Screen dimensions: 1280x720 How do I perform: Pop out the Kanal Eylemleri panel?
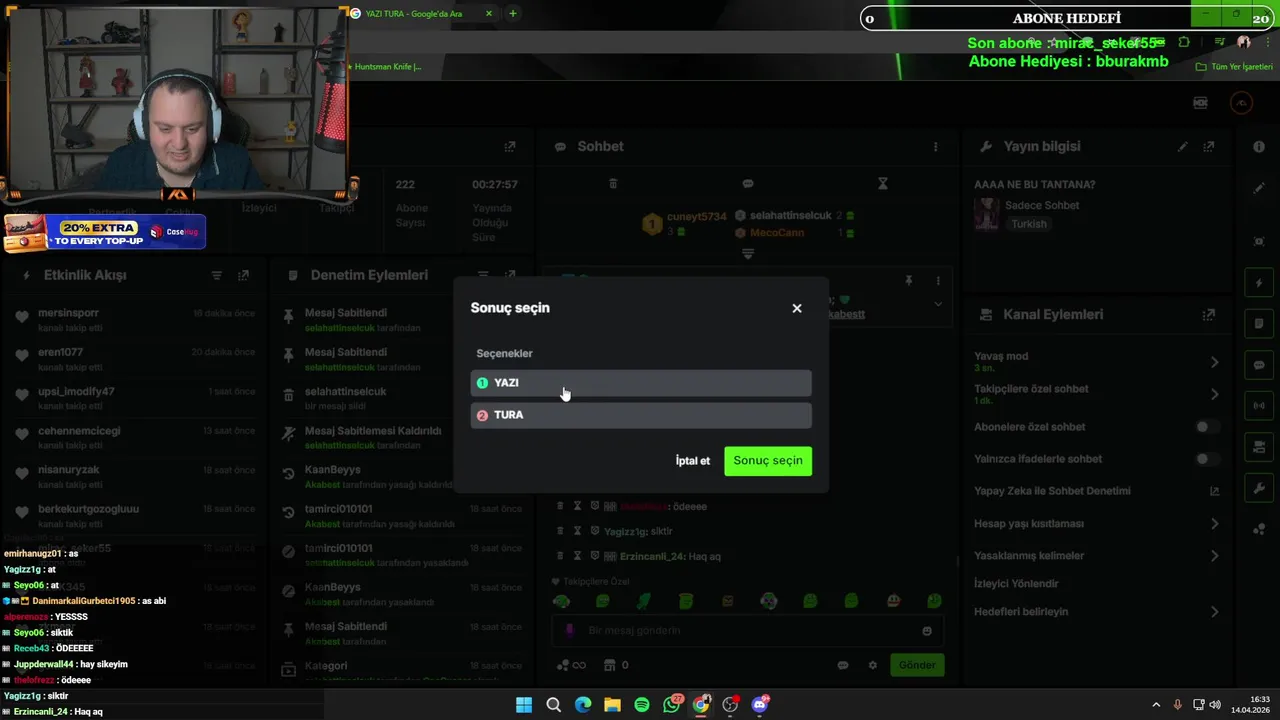[x=1208, y=315]
